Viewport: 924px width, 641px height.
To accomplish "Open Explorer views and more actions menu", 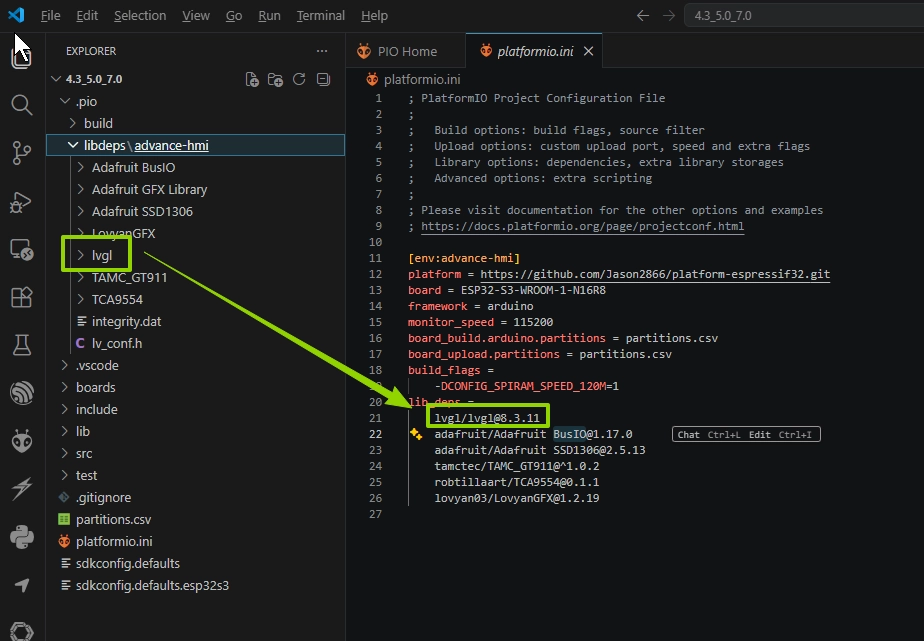I will pos(322,51).
